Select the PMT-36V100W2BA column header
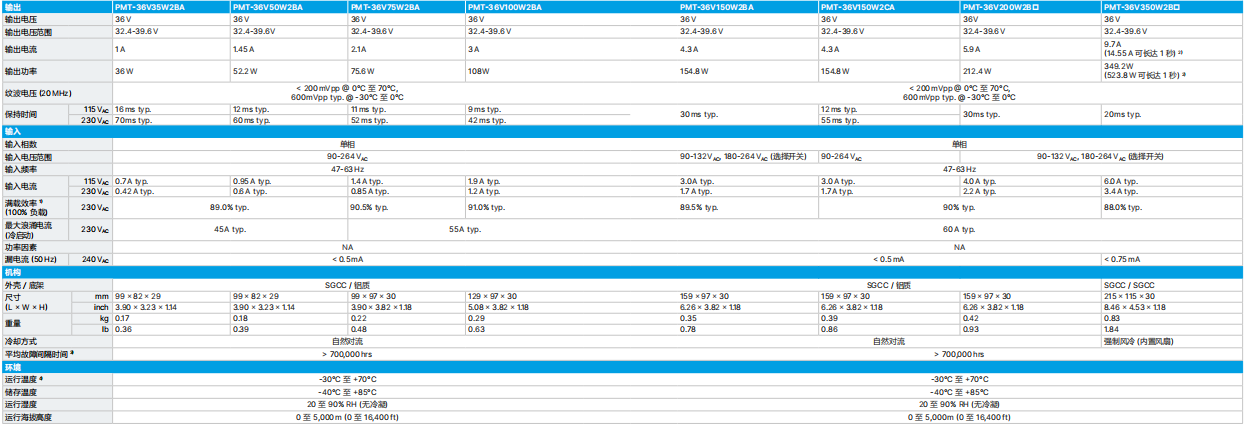The image size is (1244, 440). pyautogui.click(x=505, y=6)
